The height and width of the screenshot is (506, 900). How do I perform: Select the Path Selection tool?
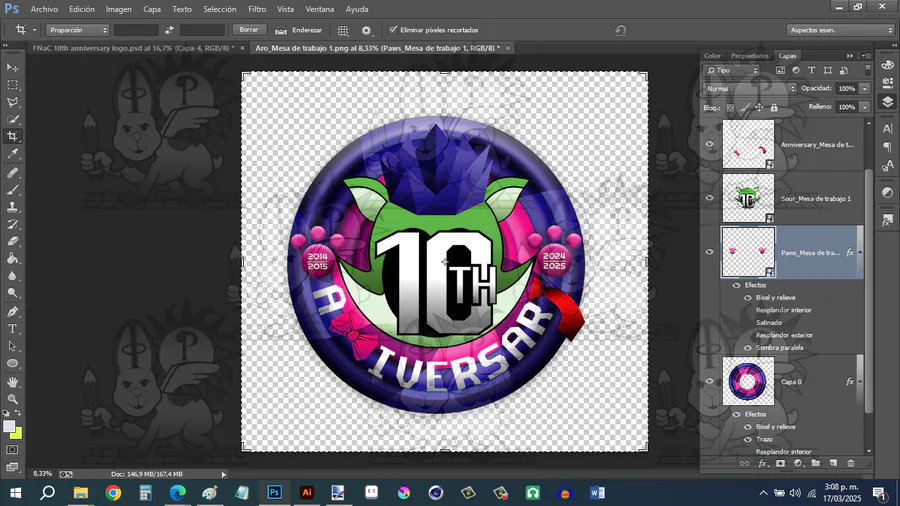click(x=12, y=346)
